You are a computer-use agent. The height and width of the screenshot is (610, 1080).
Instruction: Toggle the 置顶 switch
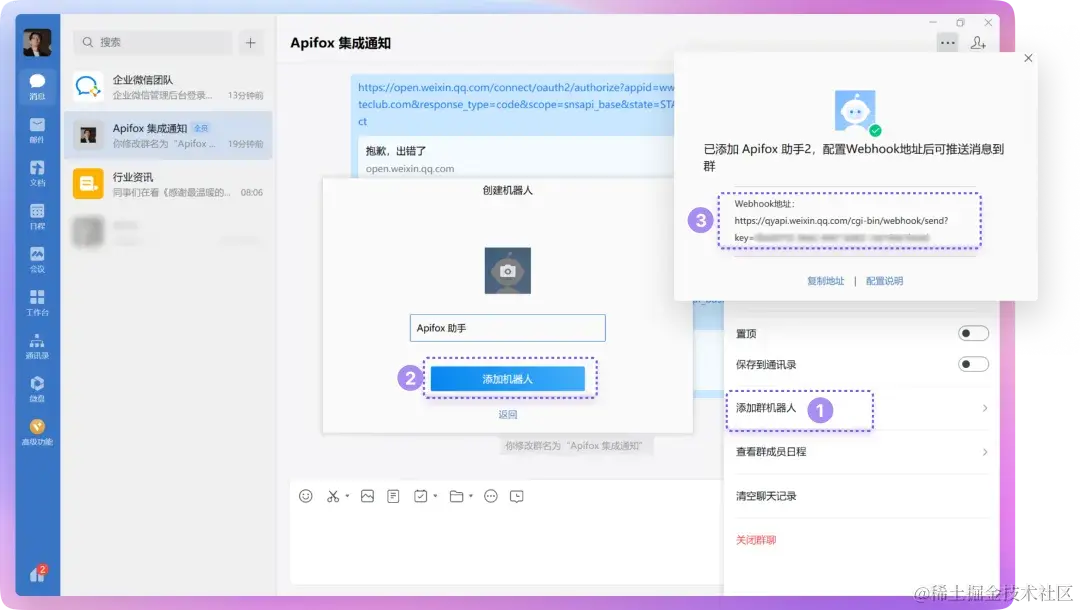973,333
